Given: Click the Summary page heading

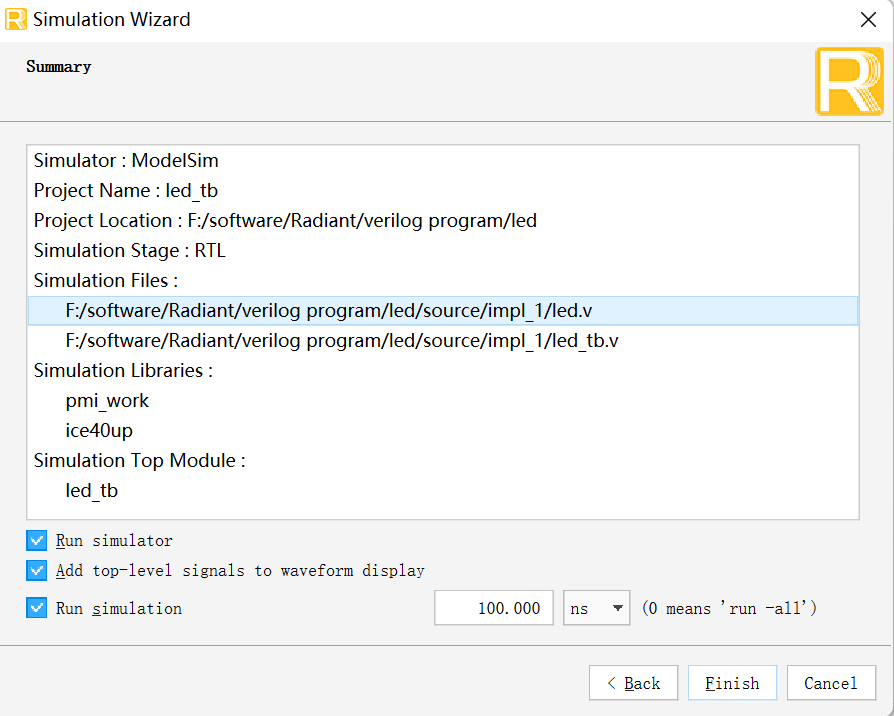Looking at the screenshot, I should [x=59, y=67].
